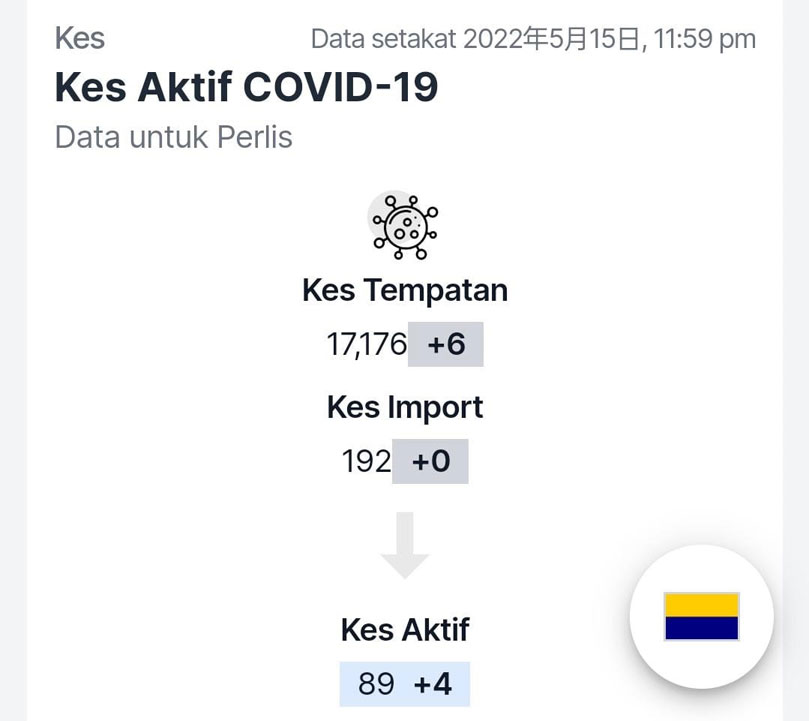Click the 192 import cases total
This screenshot has width=809, height=721.
click(x=366, y=461)
